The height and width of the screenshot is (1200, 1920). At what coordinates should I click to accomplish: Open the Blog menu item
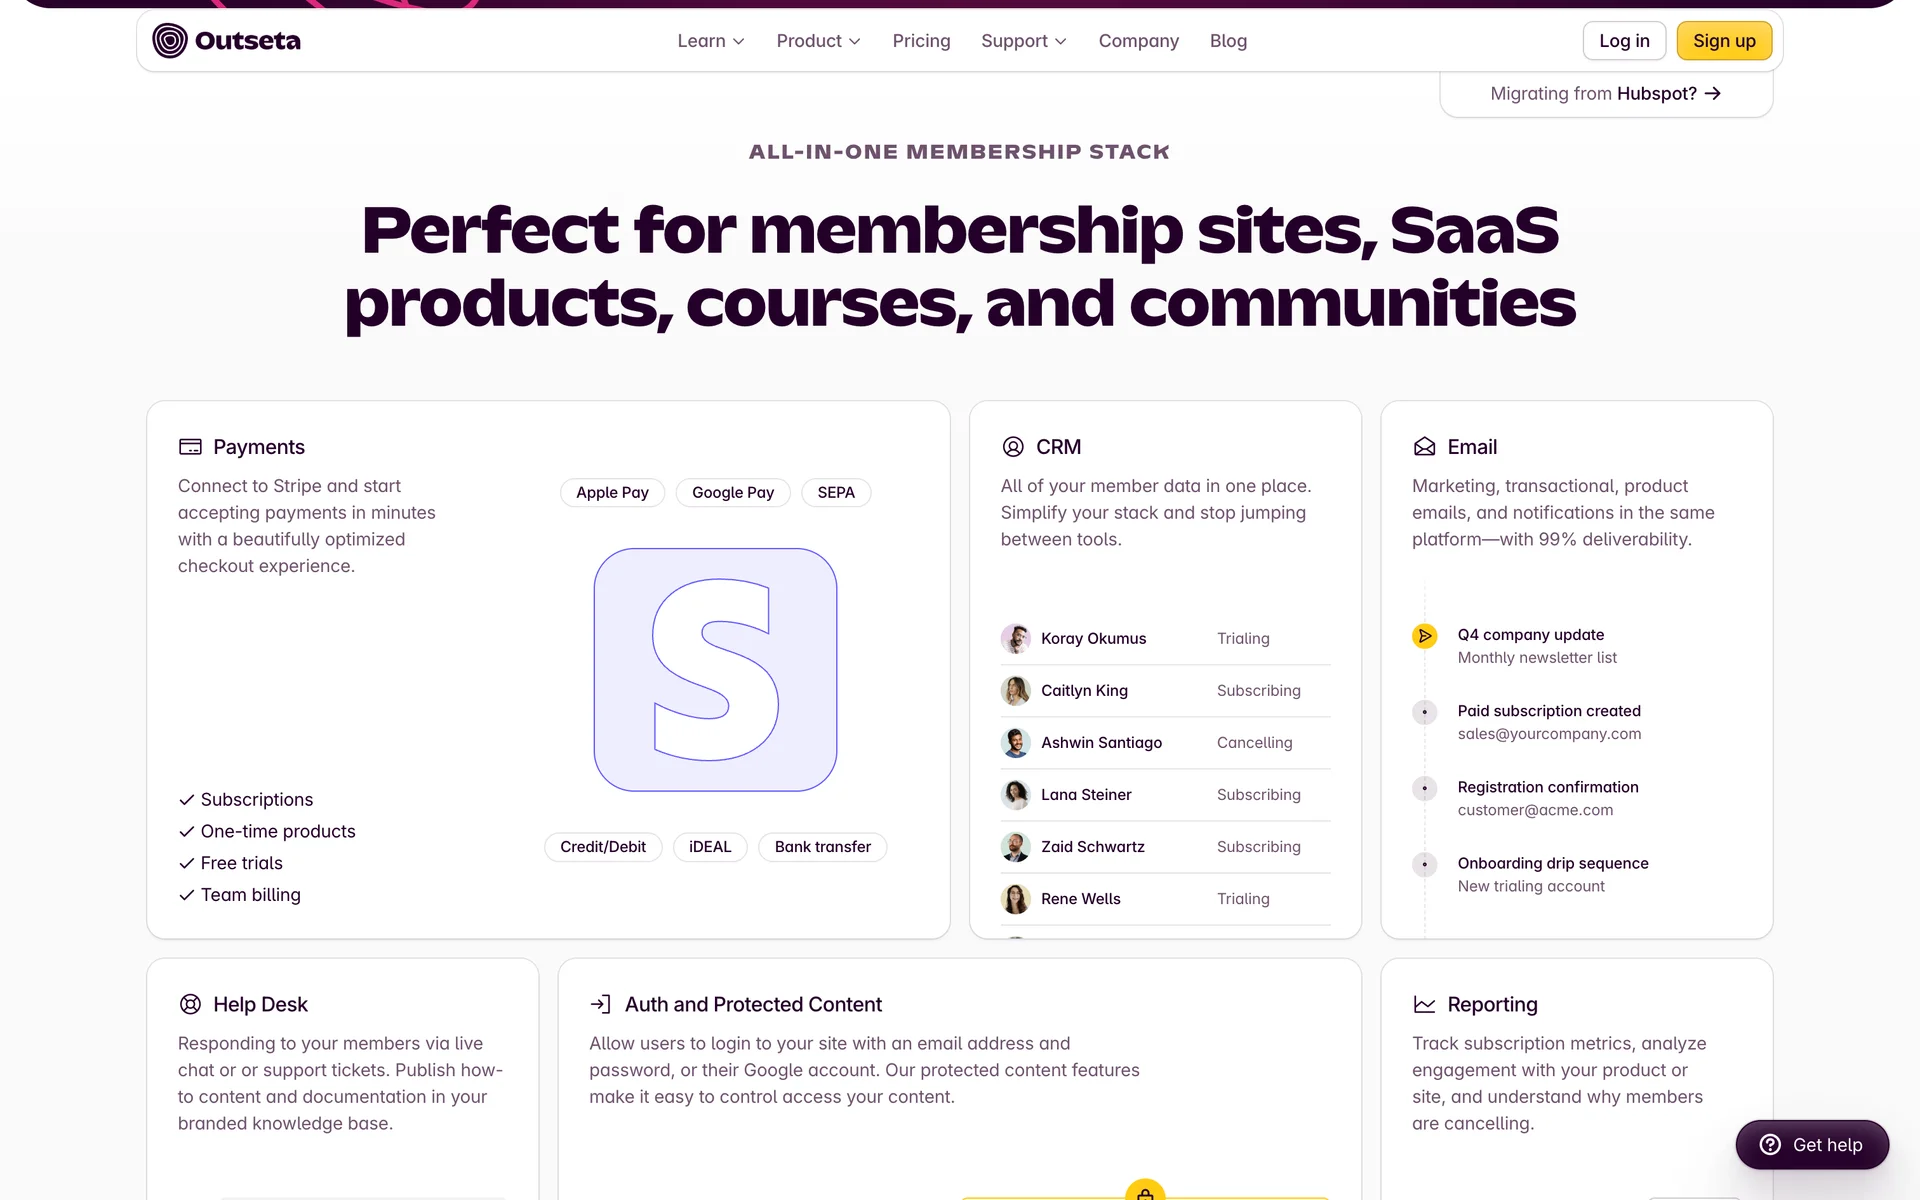pos(1228,41)
